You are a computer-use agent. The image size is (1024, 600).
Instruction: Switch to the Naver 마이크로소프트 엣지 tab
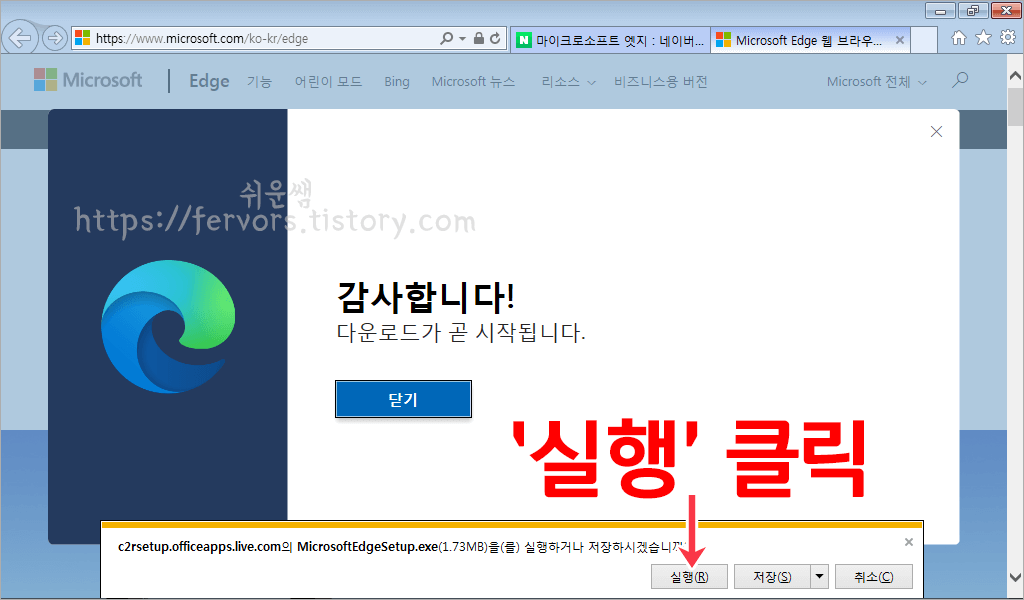coord(611,40)
